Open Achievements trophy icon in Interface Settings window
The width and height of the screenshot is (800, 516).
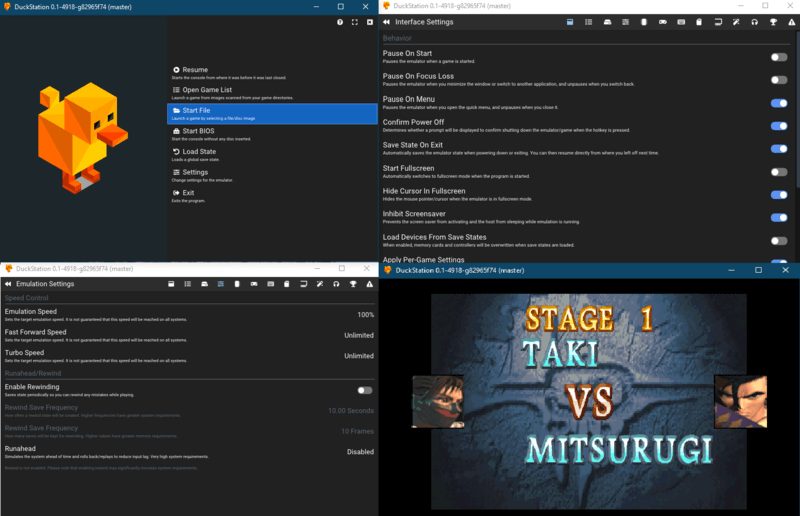(773, 22)
